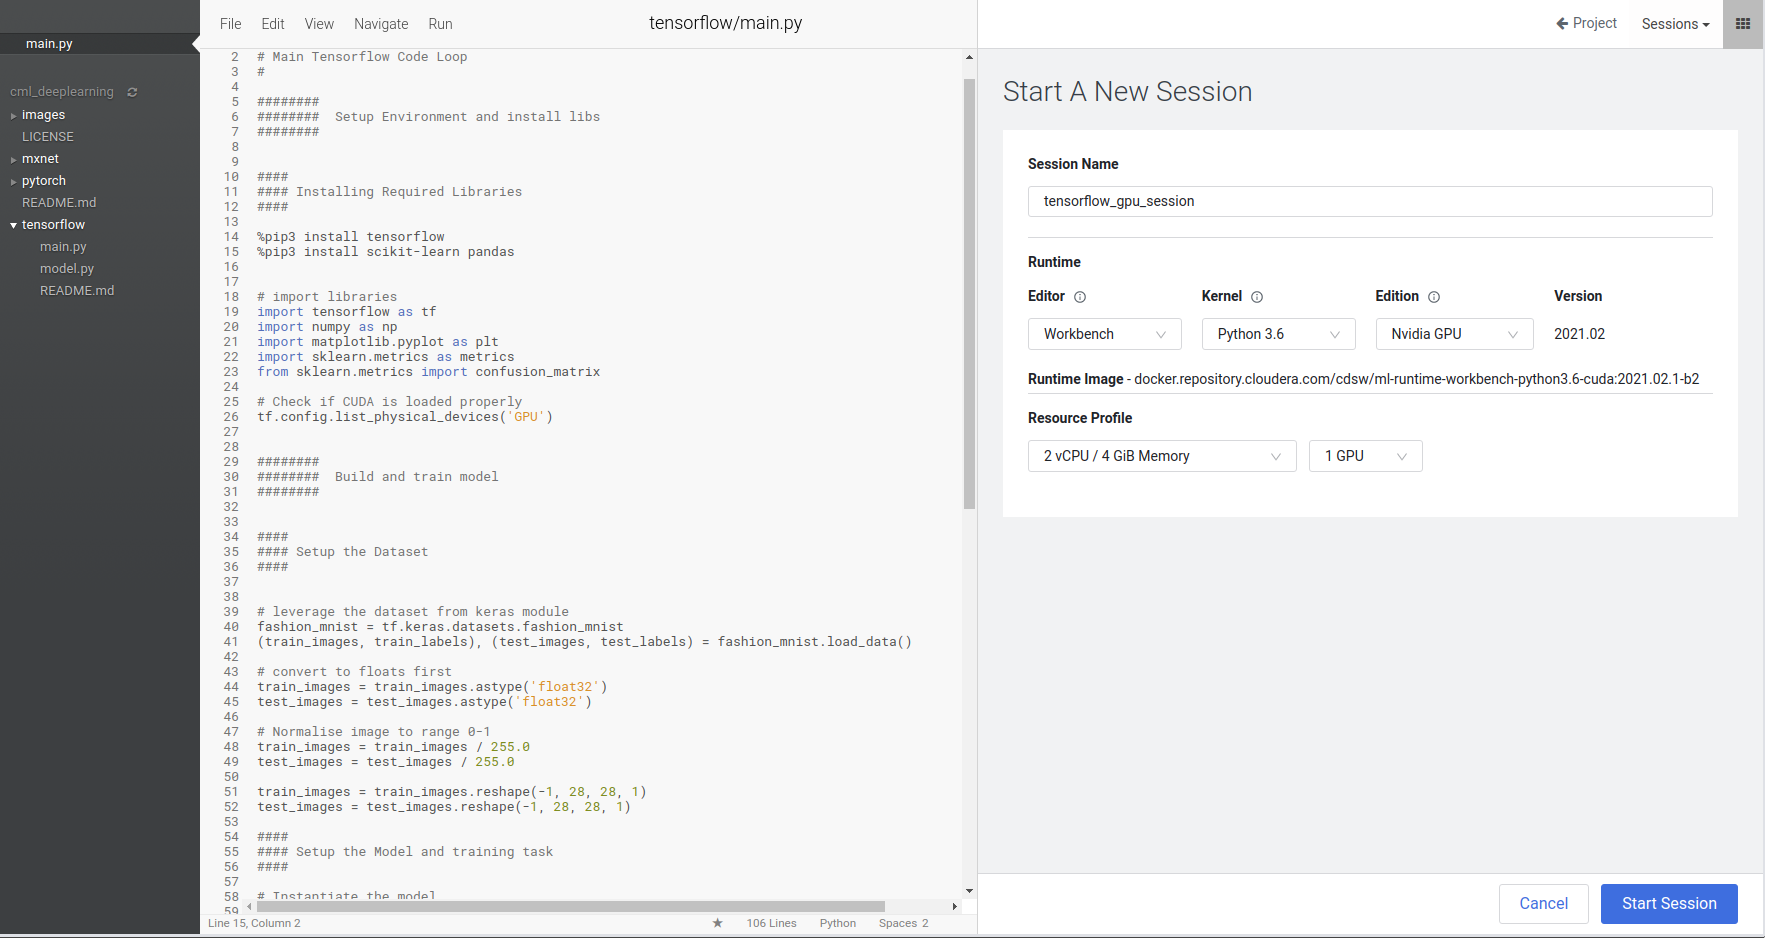This screenshot has width=1765, height=938.
Task: Expand the mxnet folder
Action: [x=14, y=160]
